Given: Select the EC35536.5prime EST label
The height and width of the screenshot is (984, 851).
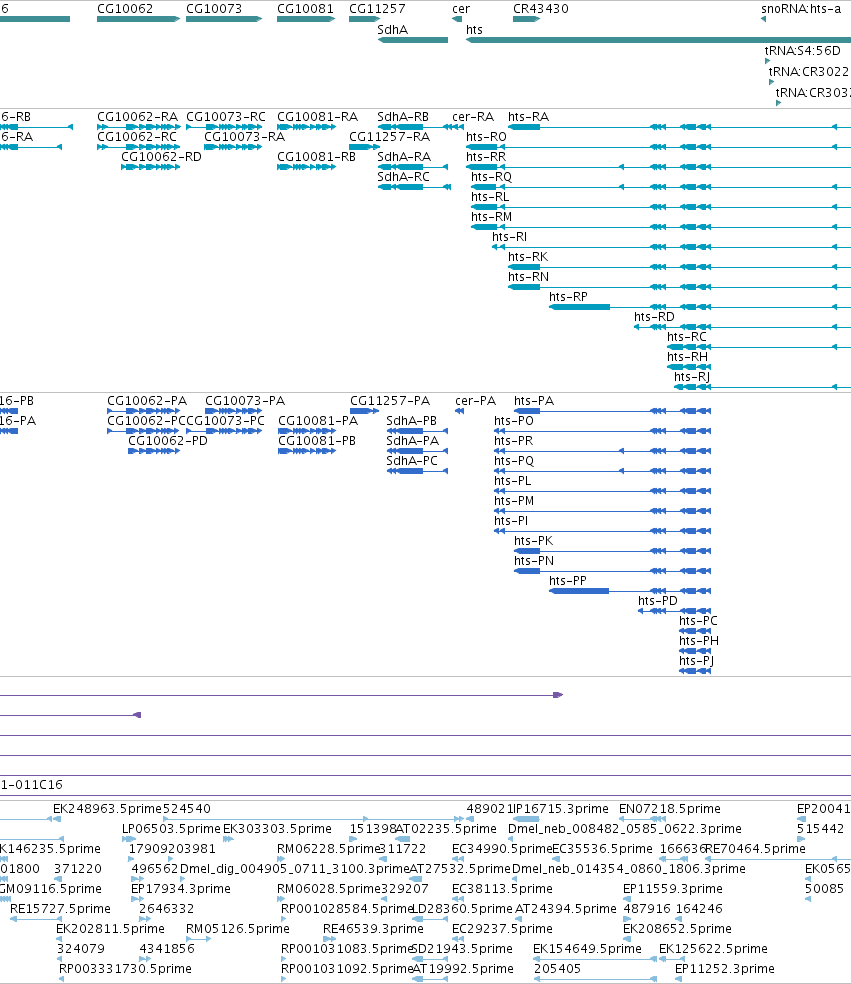Looking at the screenshot, I should [x=602, y=849].
